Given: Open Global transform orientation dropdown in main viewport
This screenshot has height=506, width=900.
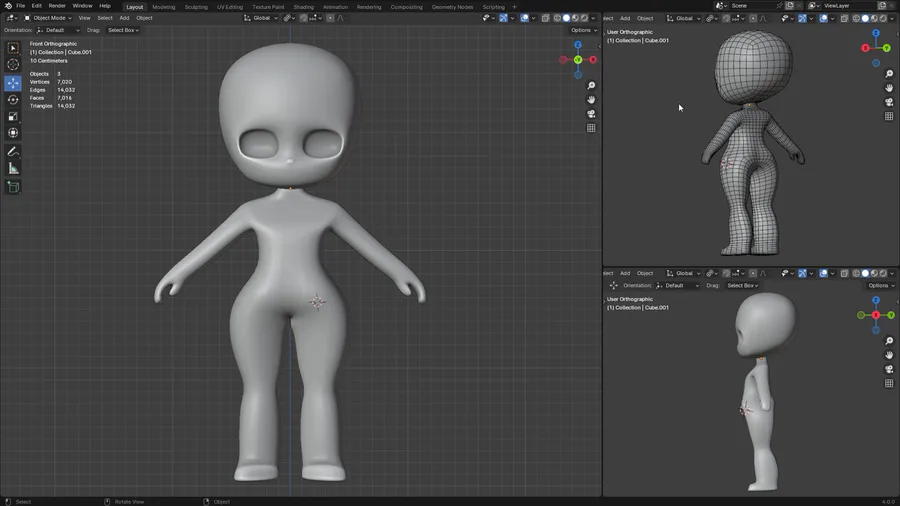Looking at the screenshot, I should point(261,18).
